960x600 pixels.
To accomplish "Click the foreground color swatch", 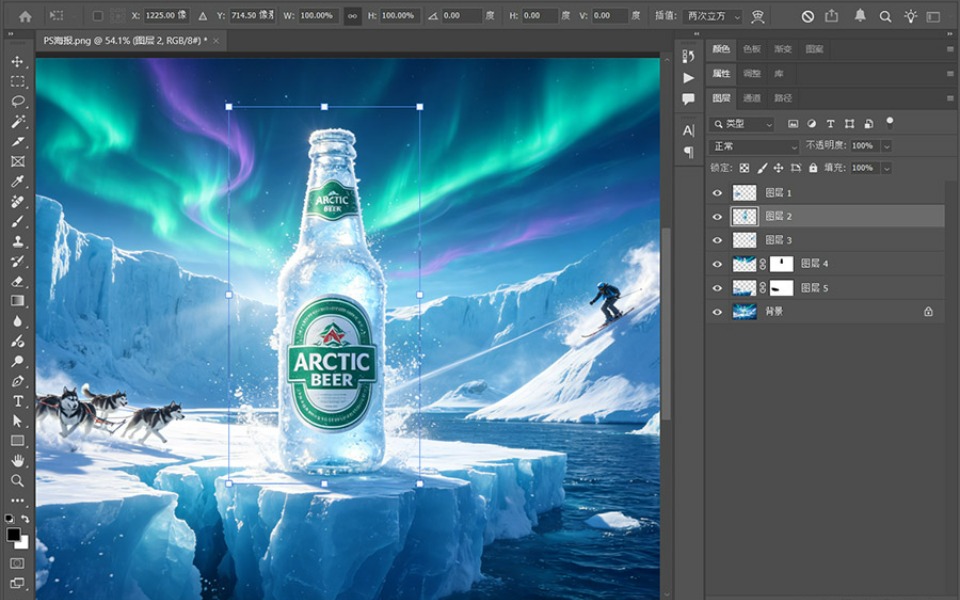I will pyautogui.click(x=13, y=534).
